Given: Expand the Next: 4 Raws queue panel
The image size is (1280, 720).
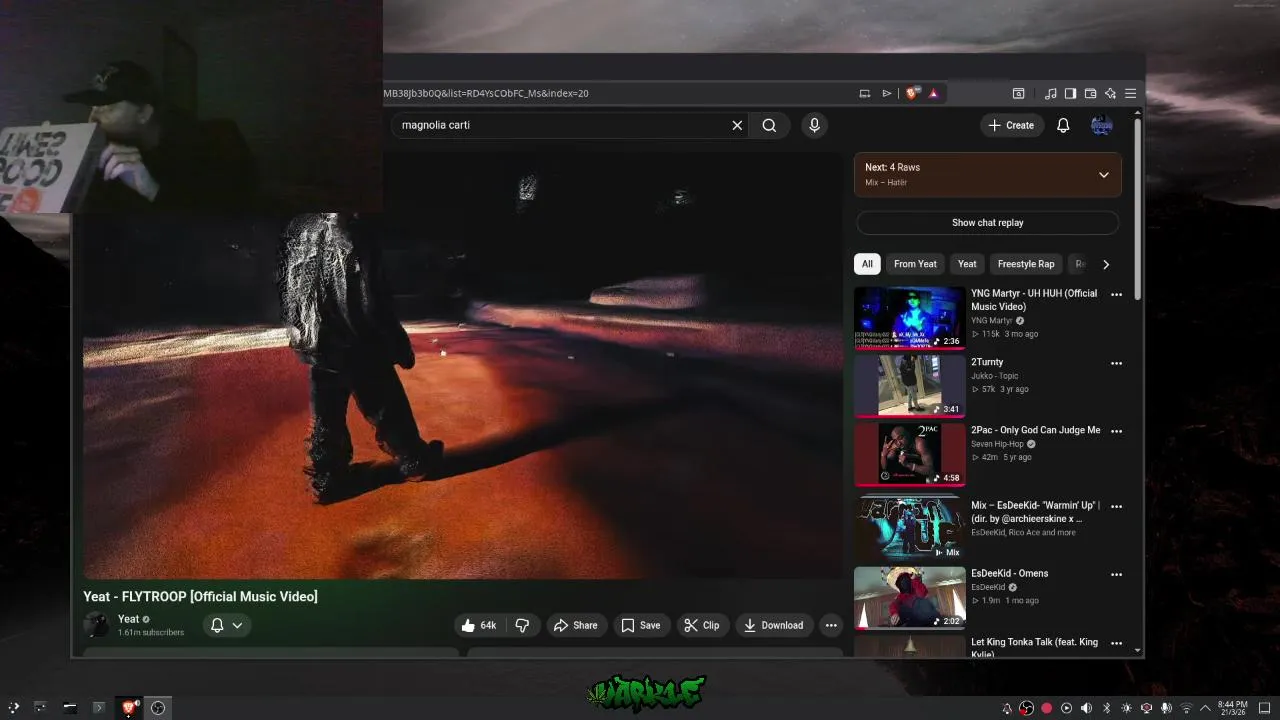Looking at the screenshot, I should click(x=1103, y=175).
